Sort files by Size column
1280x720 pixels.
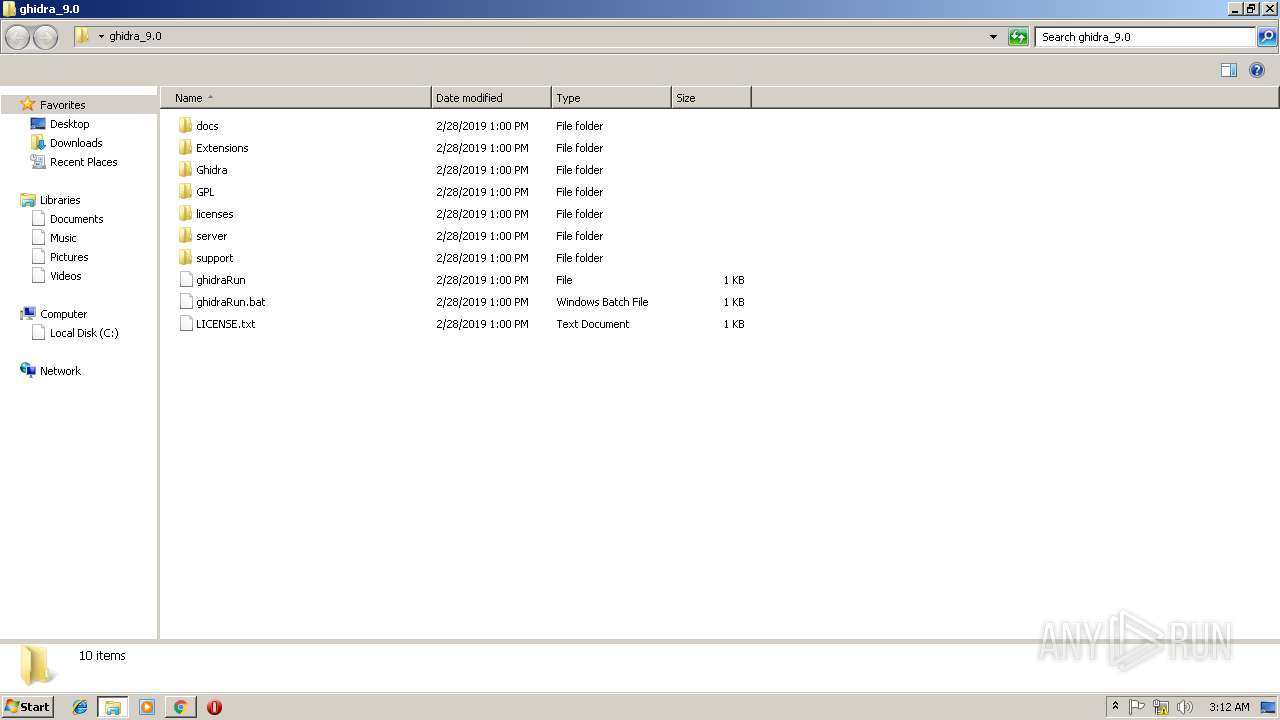[x=711, y=98]
